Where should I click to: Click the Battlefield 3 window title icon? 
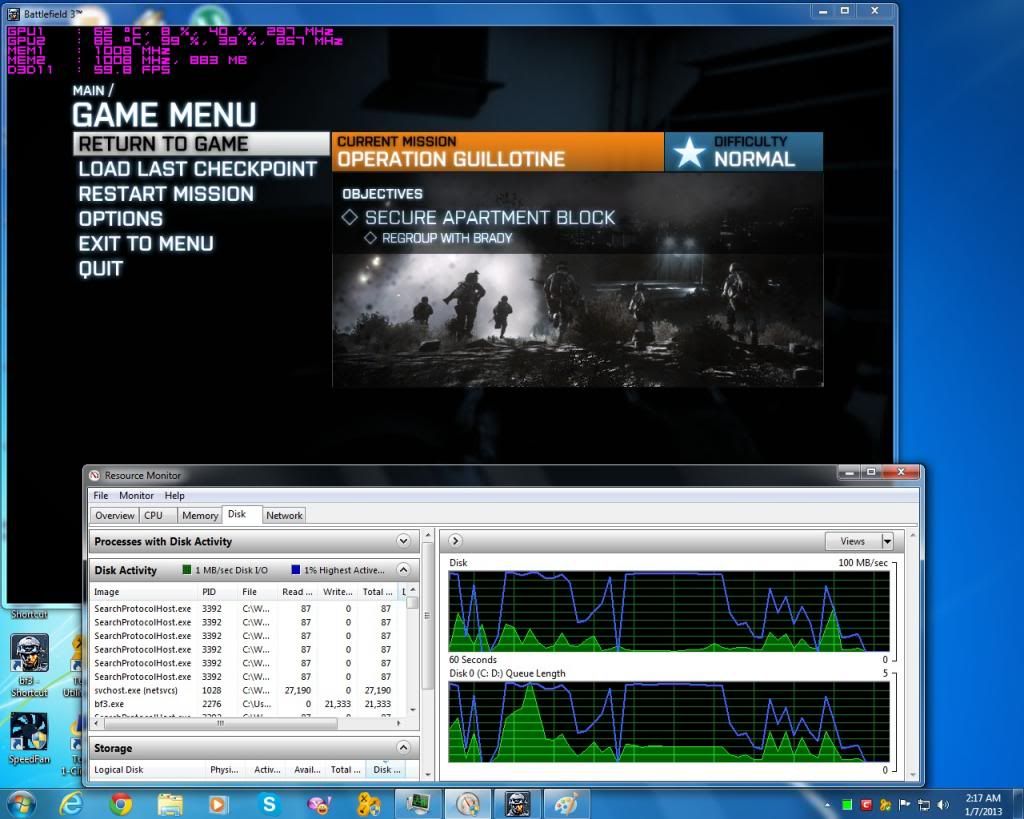pyautogui.click(x=13, y=14)
